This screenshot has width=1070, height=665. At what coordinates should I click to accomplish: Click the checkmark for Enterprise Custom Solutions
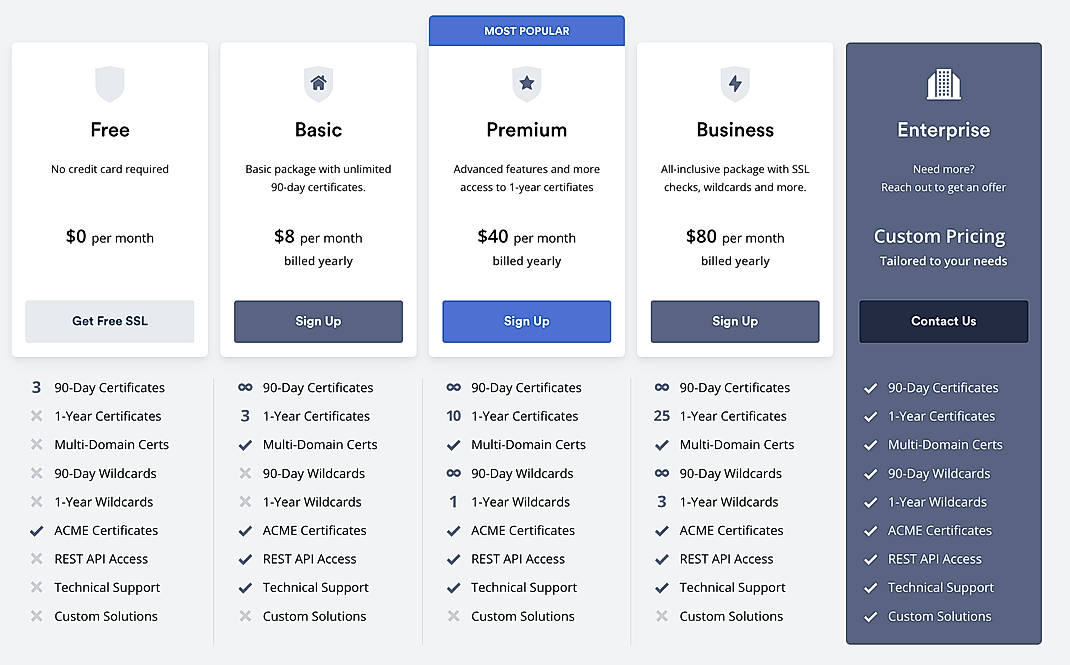tap(870, 616)
